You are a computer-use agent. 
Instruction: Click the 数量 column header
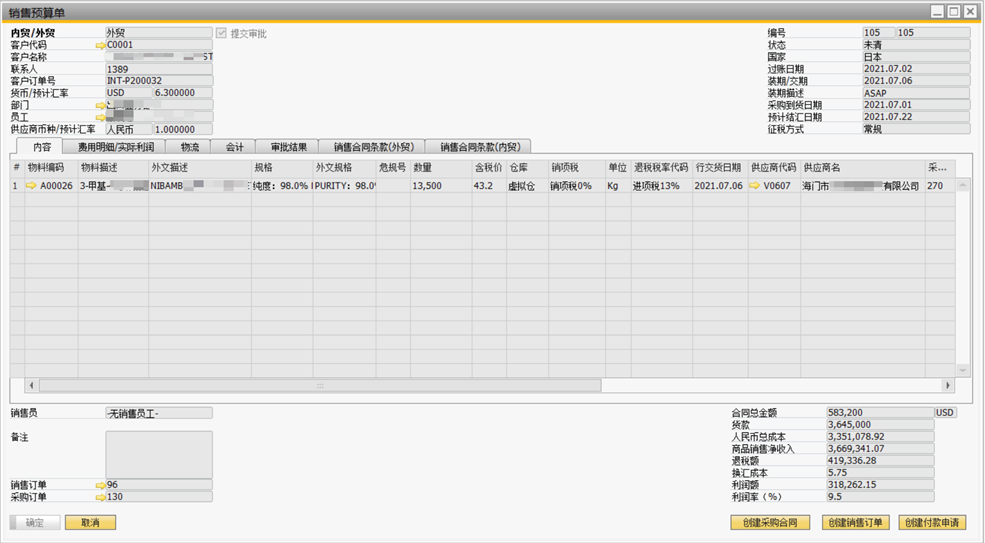tap(441, 168)
